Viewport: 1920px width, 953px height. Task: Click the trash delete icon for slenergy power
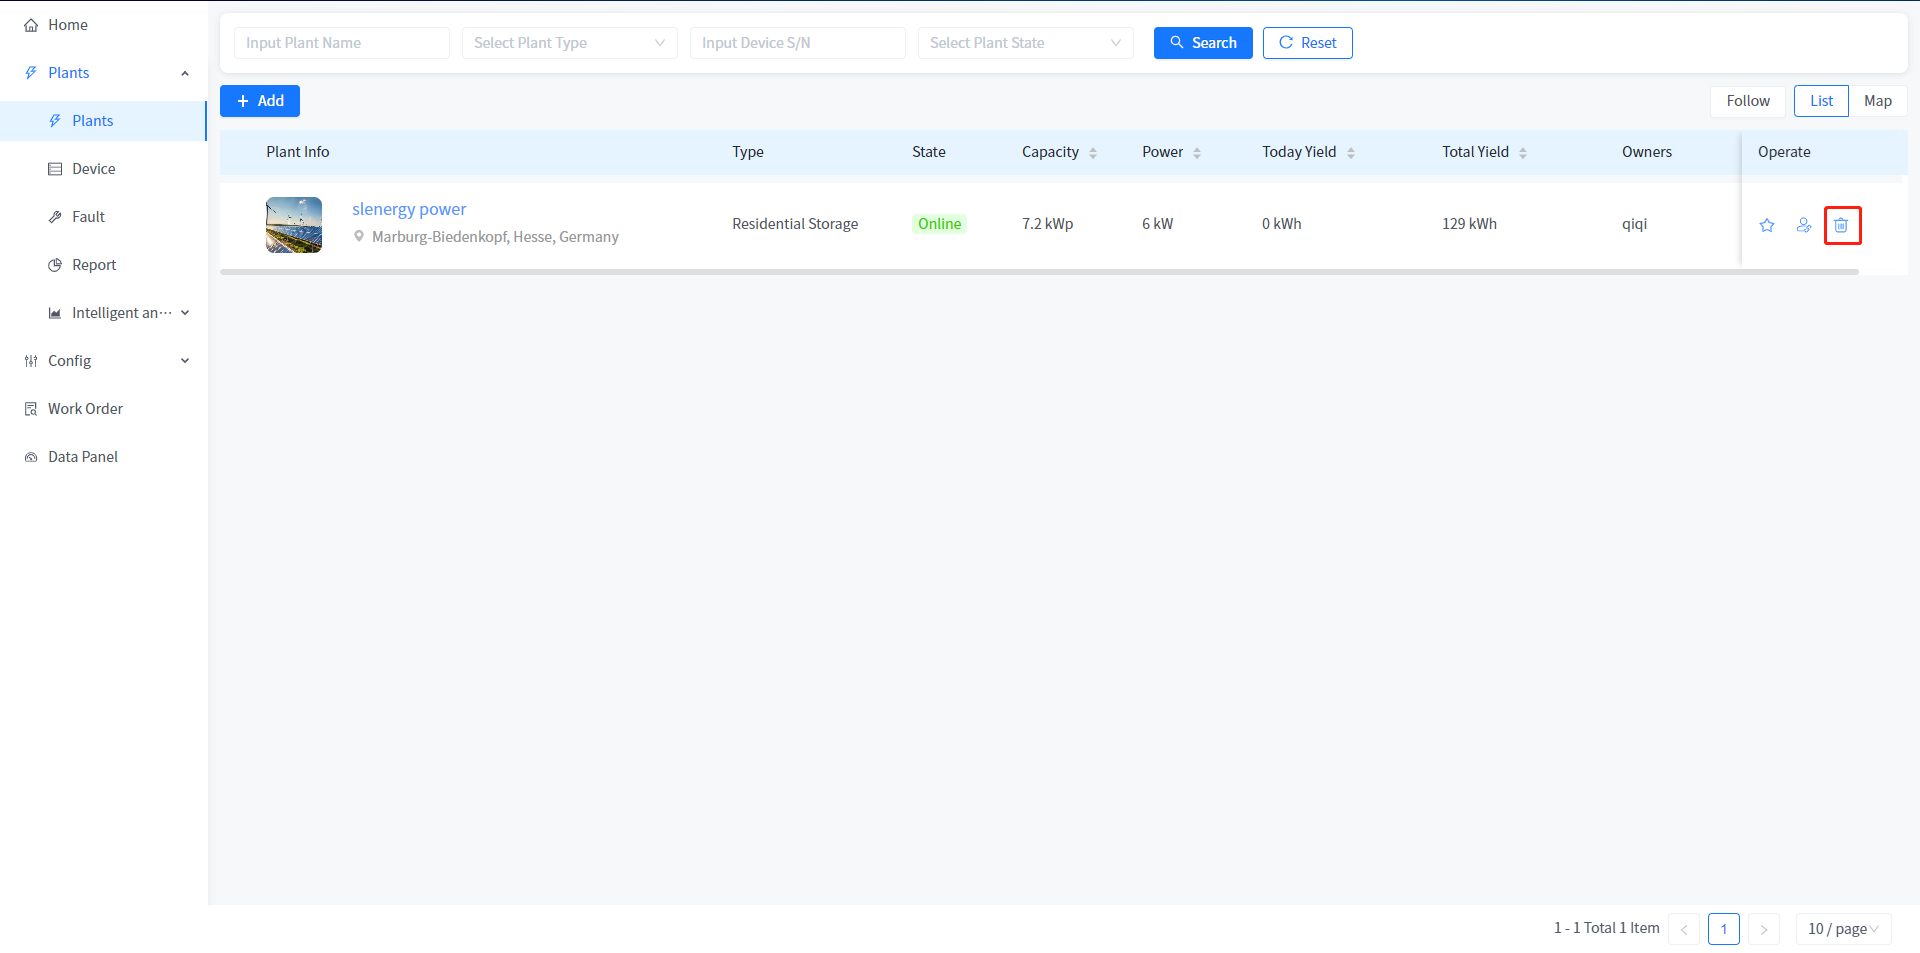[1841, 225]
